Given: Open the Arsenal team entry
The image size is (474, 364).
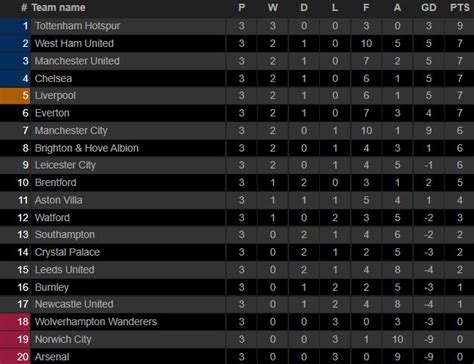Looking at the screenshot, I should click(52, 357).
